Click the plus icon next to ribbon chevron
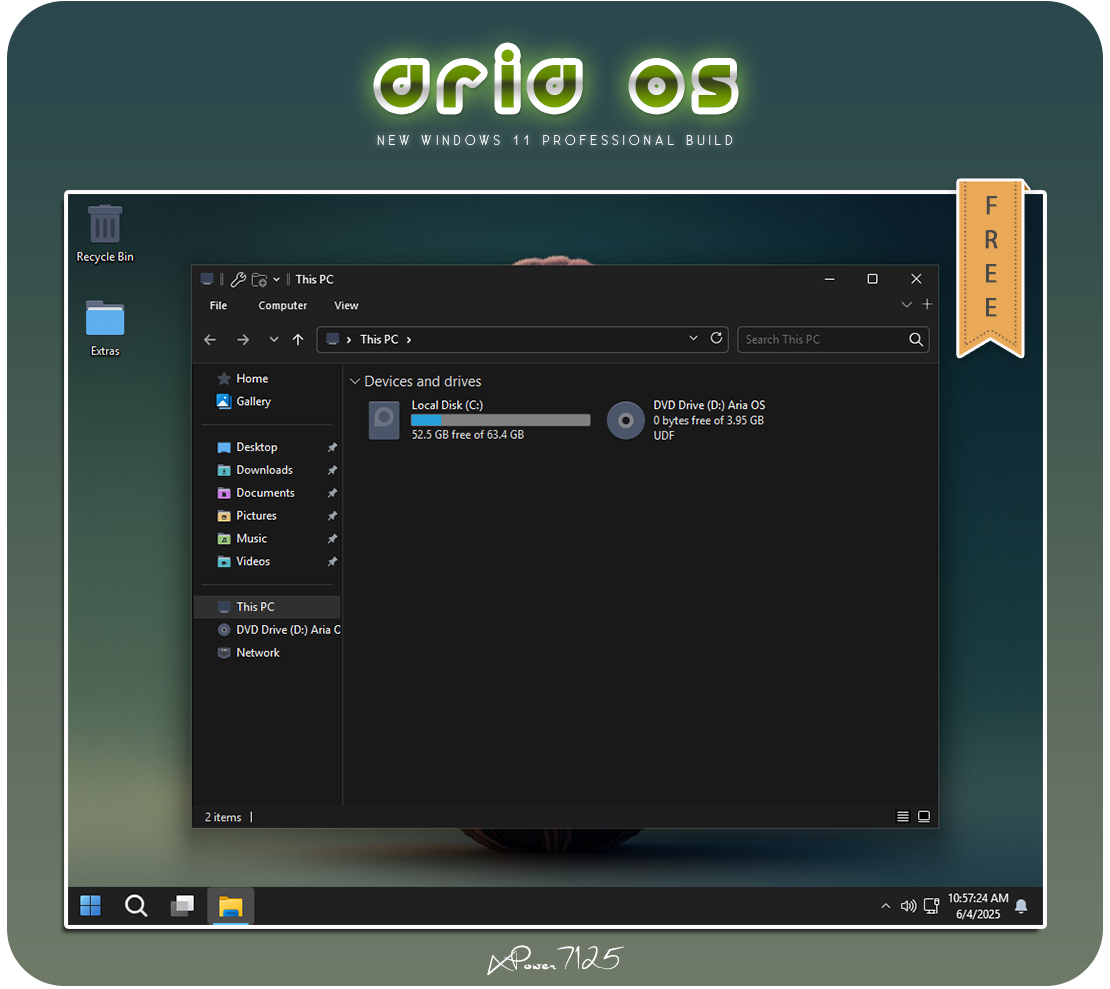This screenshot has height=989, width=1110. 927,304
